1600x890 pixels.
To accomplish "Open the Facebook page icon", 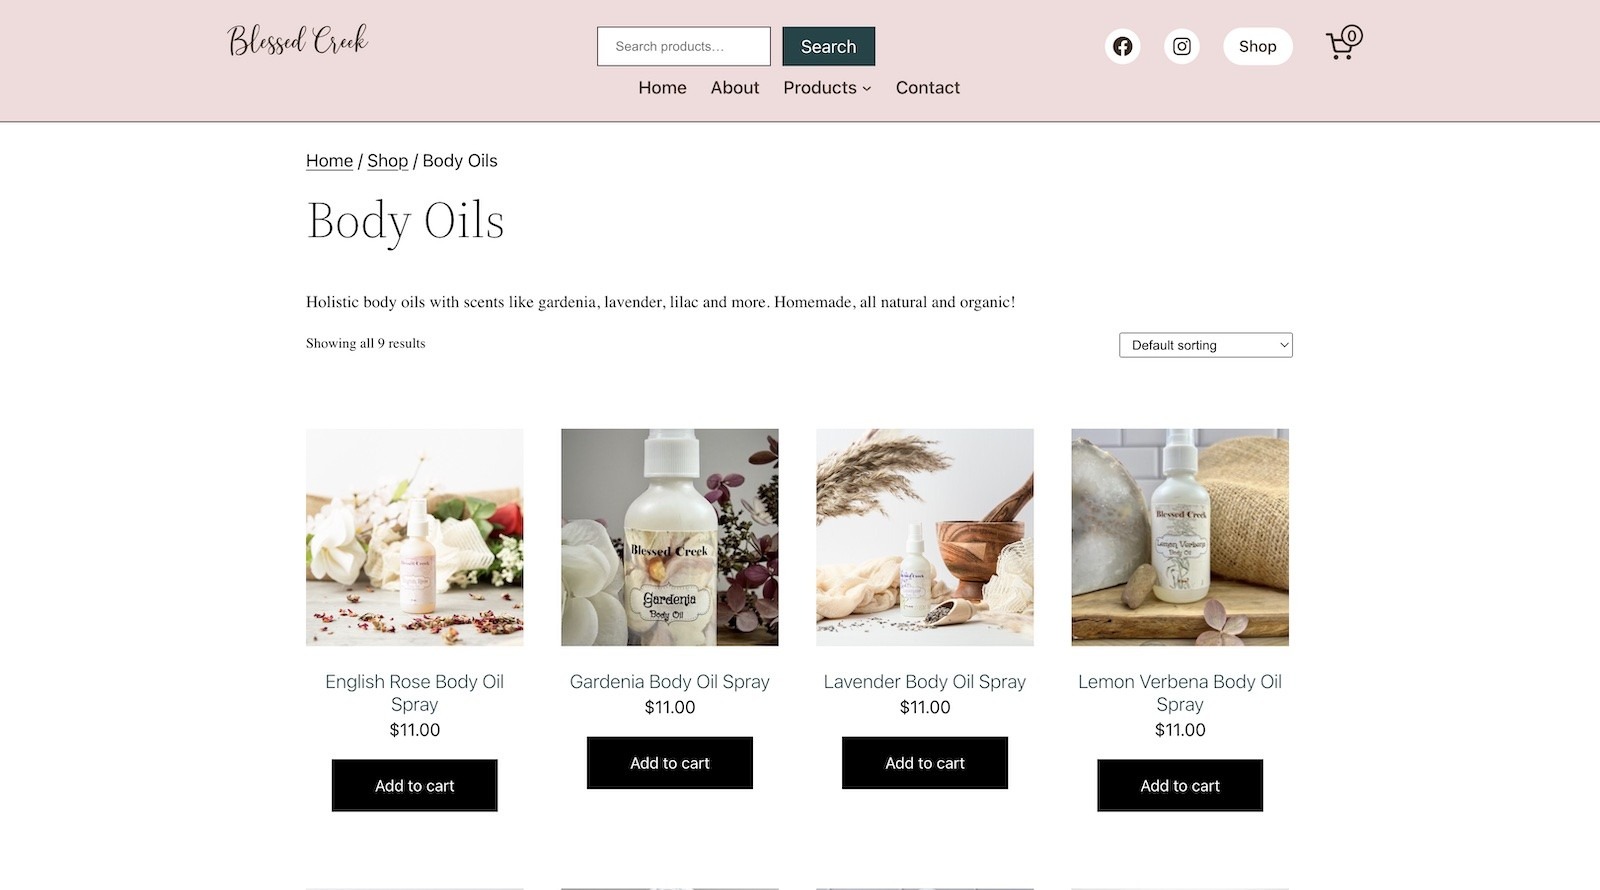I will pos(1122,46).
